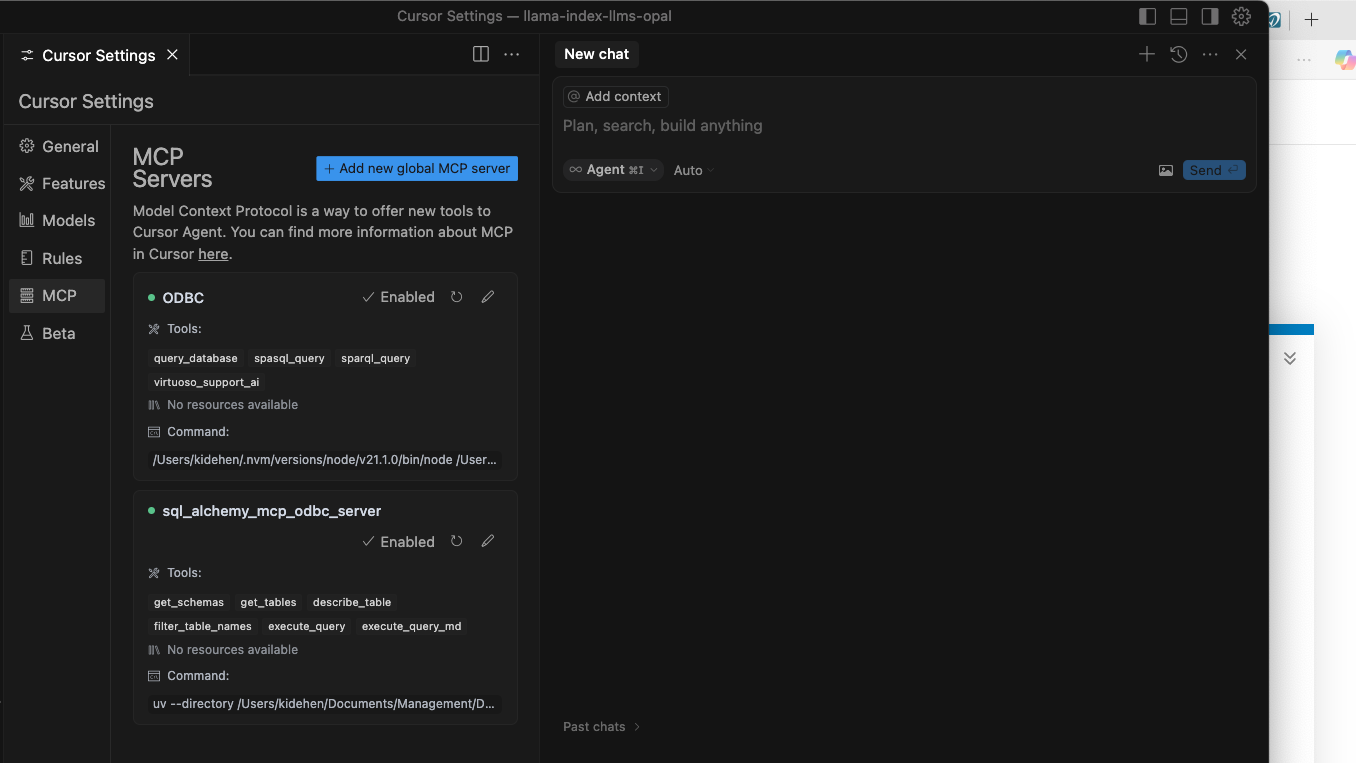Open Models settings section

58,220
